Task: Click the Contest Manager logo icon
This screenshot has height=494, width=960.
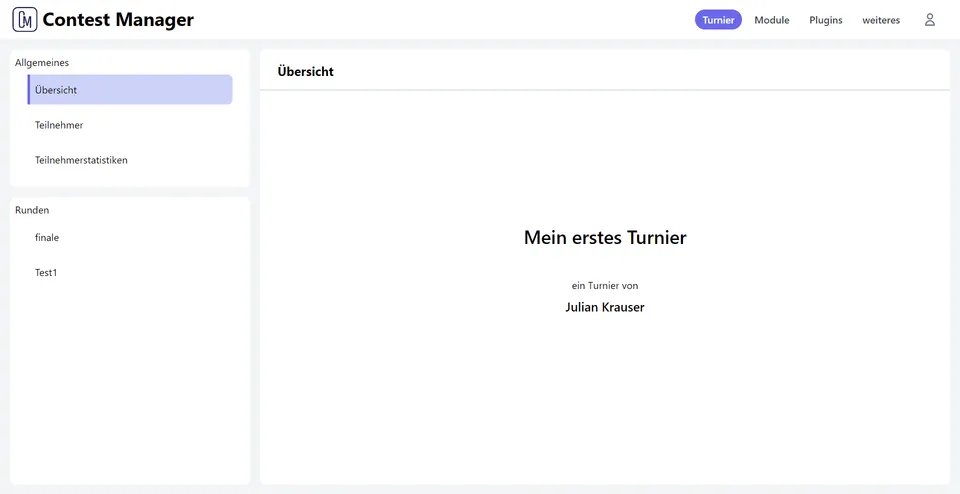Action: (x=24, y=20)
